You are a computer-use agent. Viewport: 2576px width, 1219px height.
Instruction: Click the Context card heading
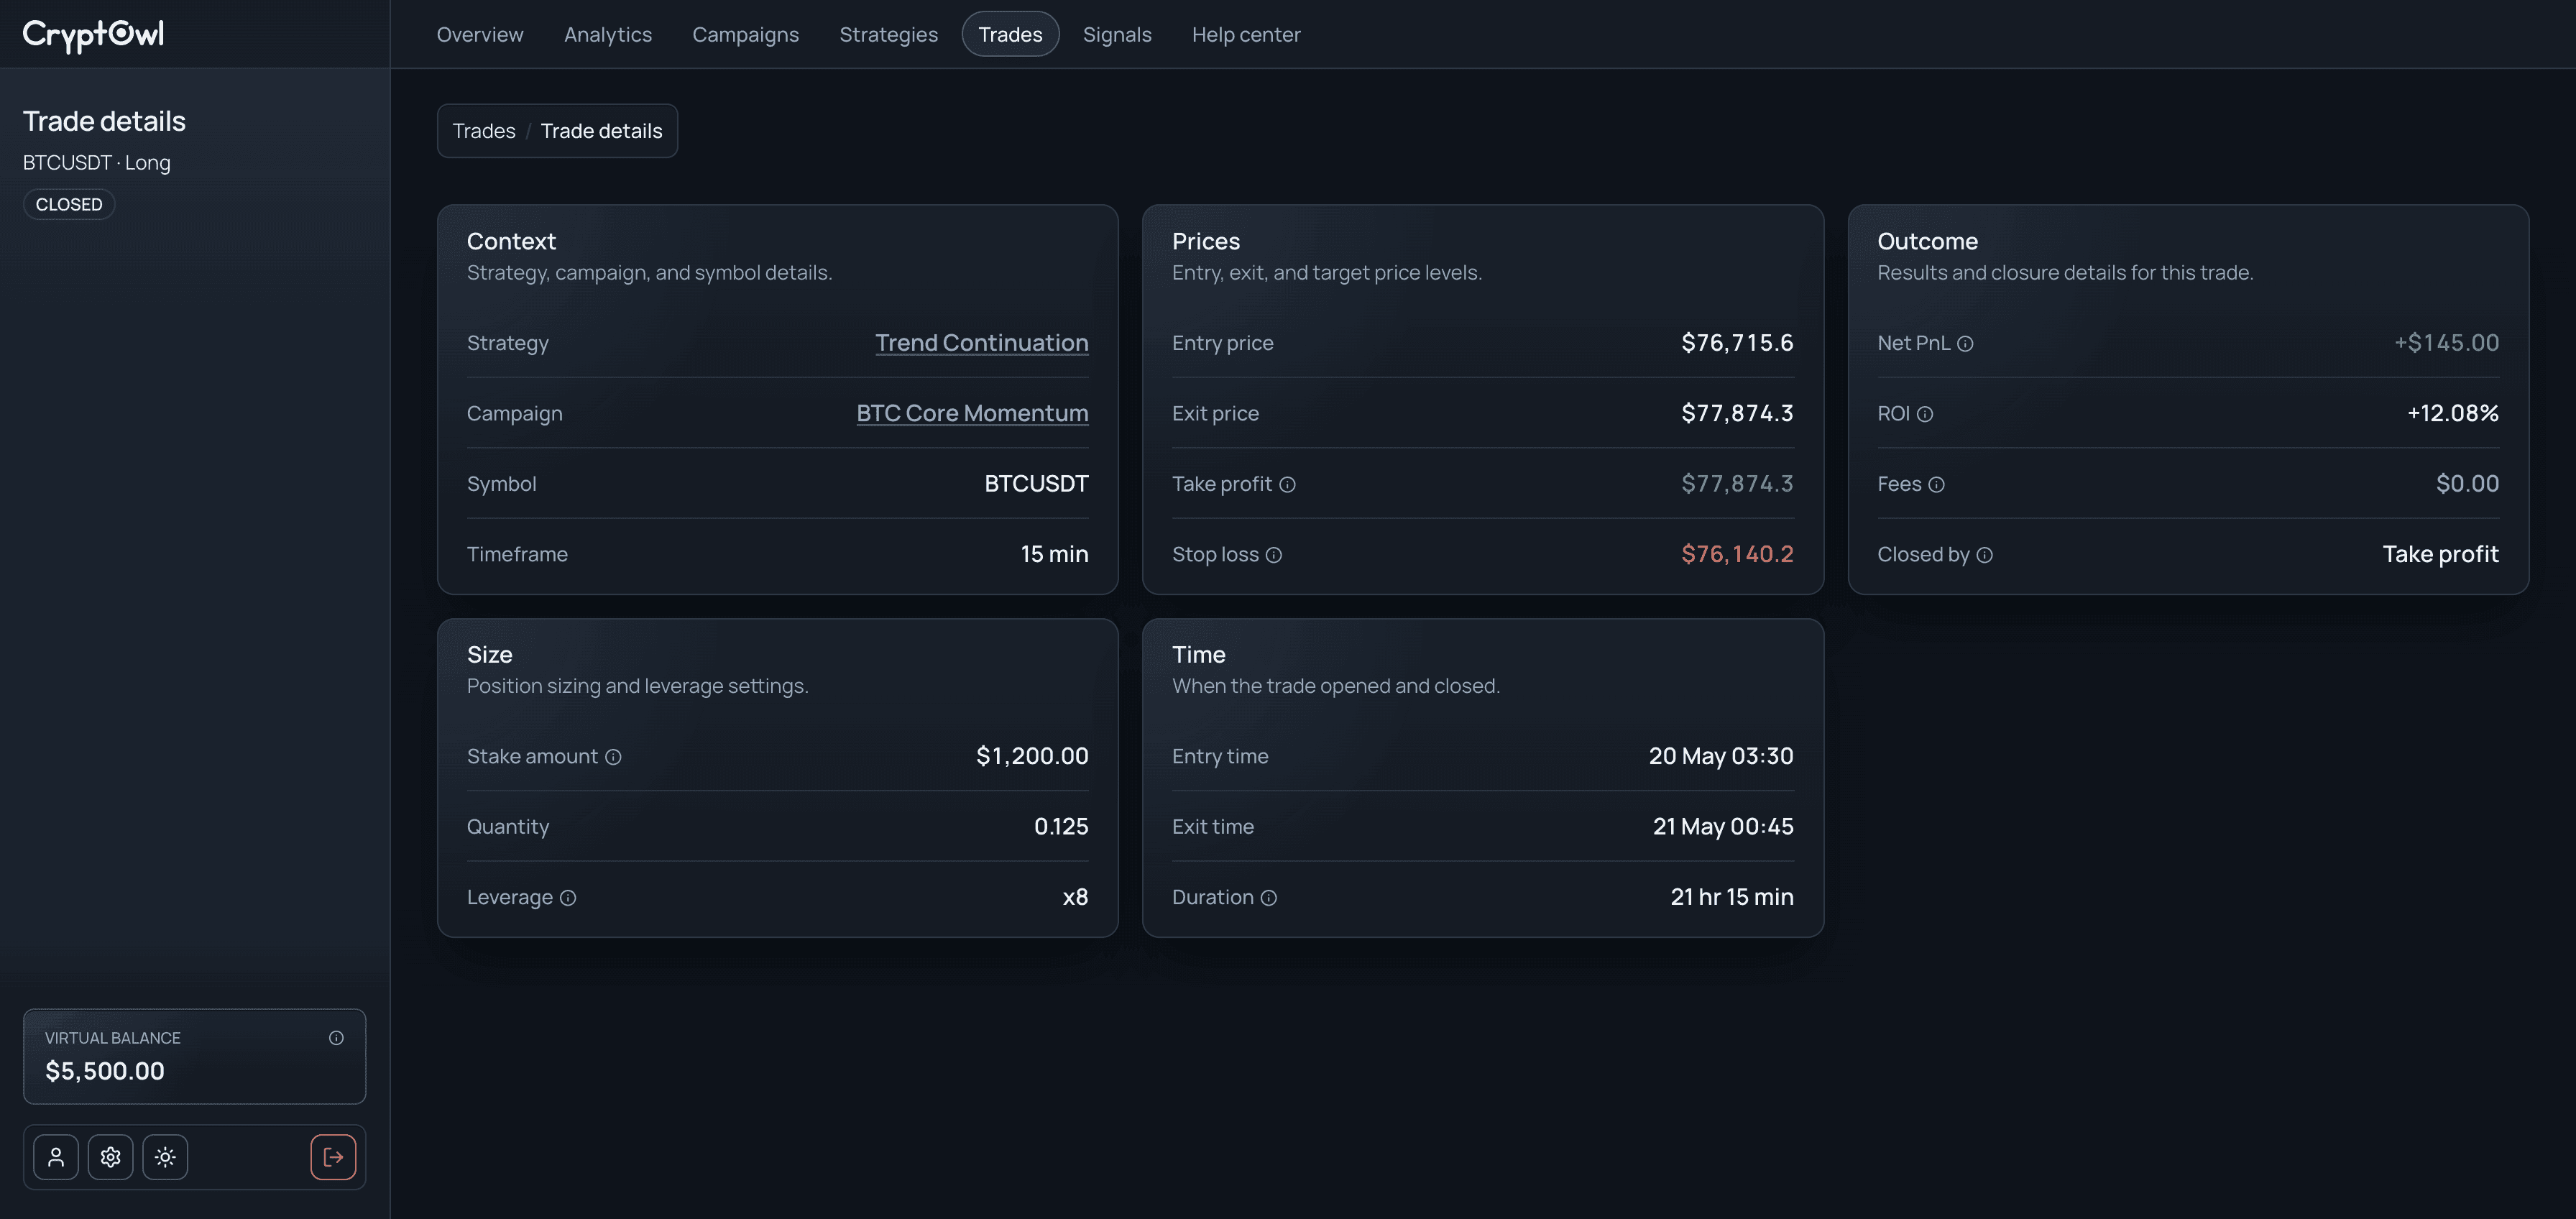(x=511, y=241)
